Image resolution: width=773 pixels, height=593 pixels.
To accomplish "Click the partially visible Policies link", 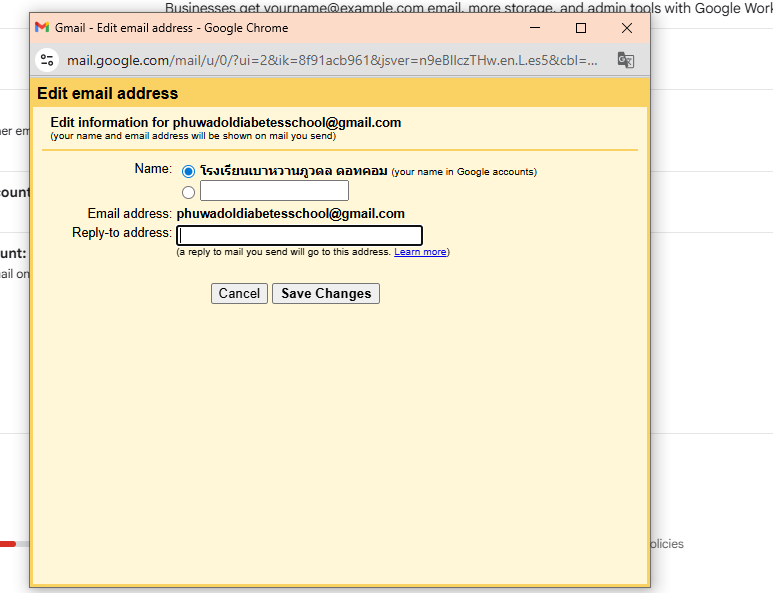I will (666, 544).
